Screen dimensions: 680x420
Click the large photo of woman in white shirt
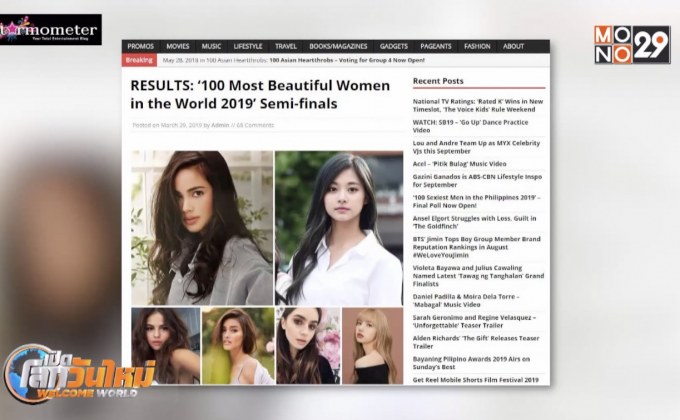339,228
